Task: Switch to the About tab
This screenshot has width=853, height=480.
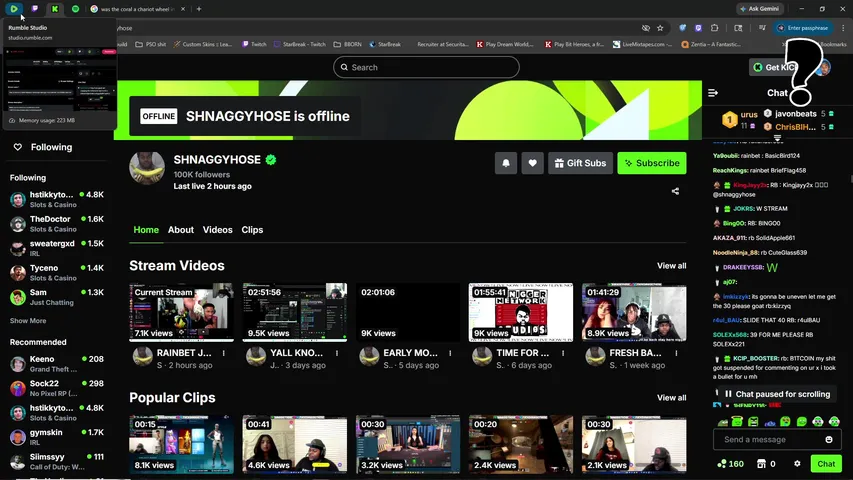Action: [181, 230]
